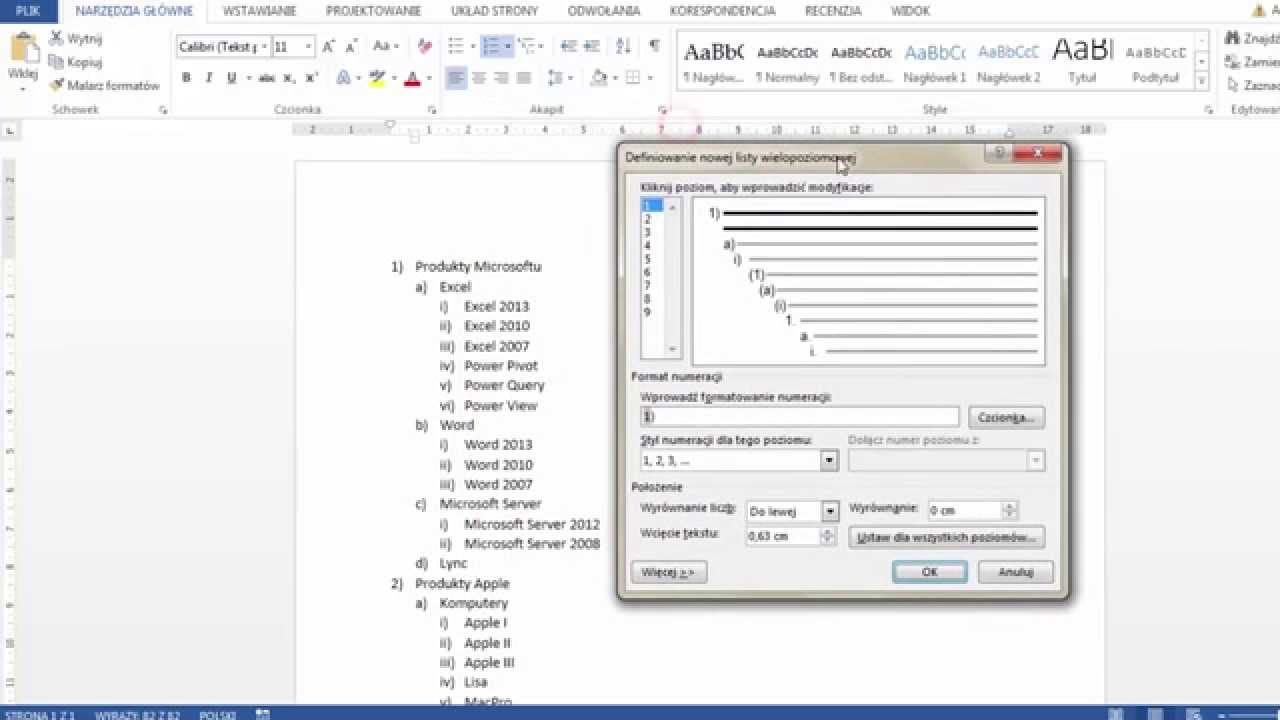Shrink the font with the smaller A icon
This screenshot has width=1280, height=720.
pyautogui.click(x=351, y=47)
